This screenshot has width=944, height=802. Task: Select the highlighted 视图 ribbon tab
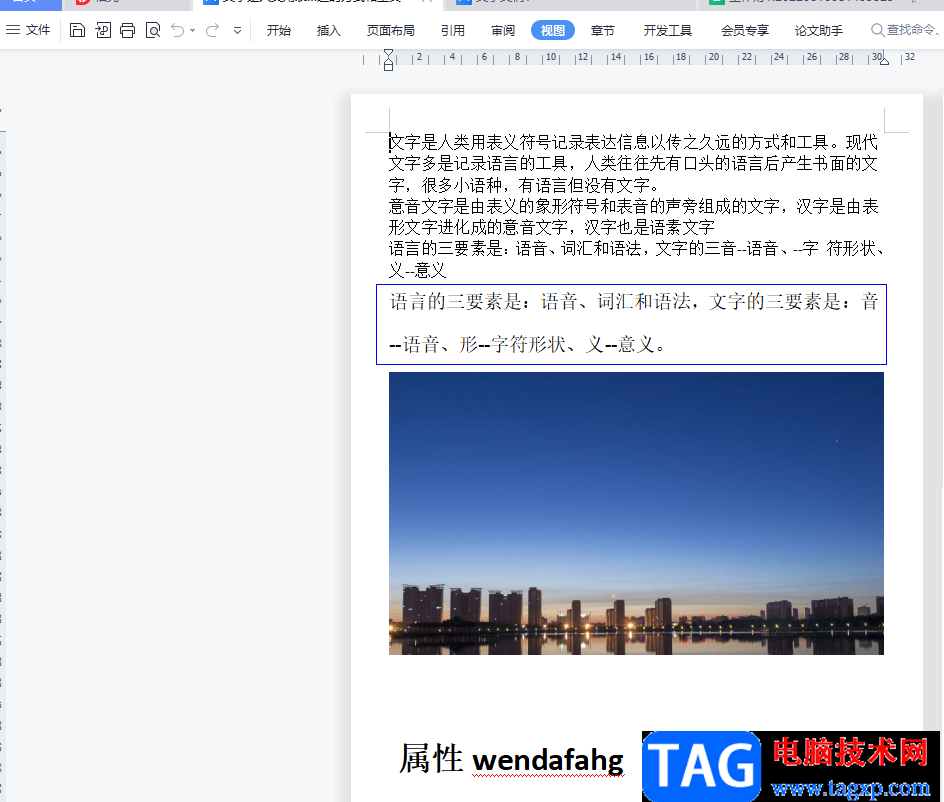(553, 30)
